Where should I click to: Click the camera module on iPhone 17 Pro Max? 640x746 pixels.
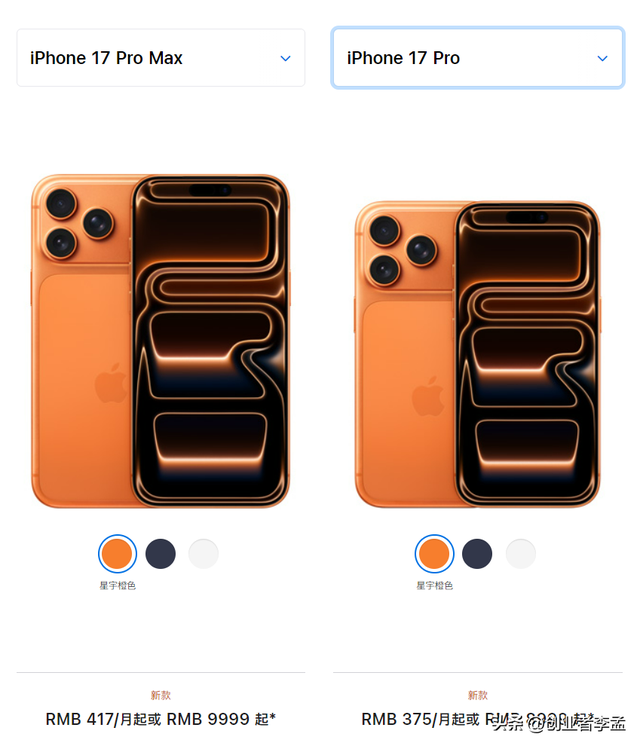pos(81,224)
